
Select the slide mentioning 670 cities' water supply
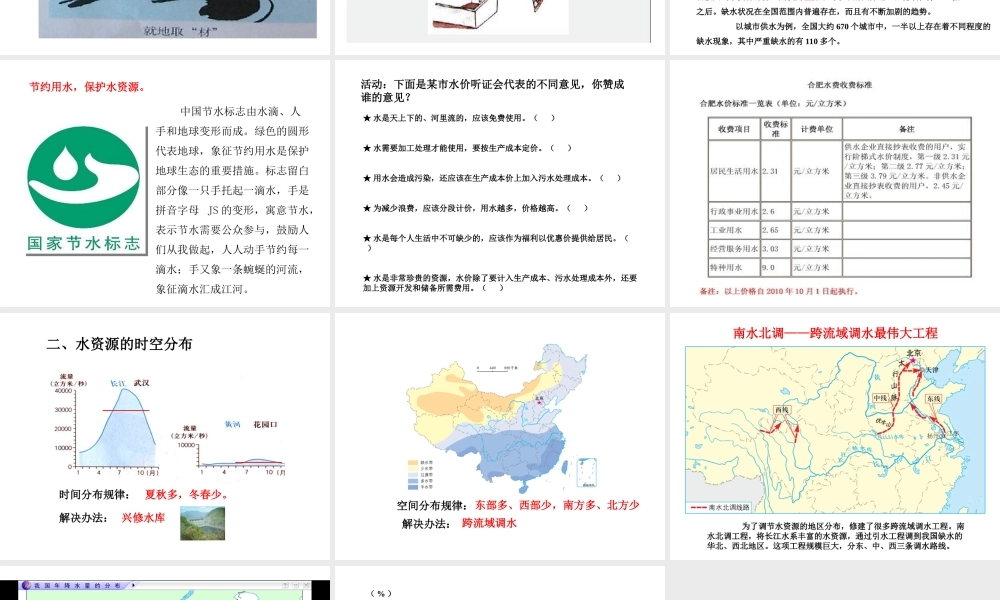coord(835,27)
